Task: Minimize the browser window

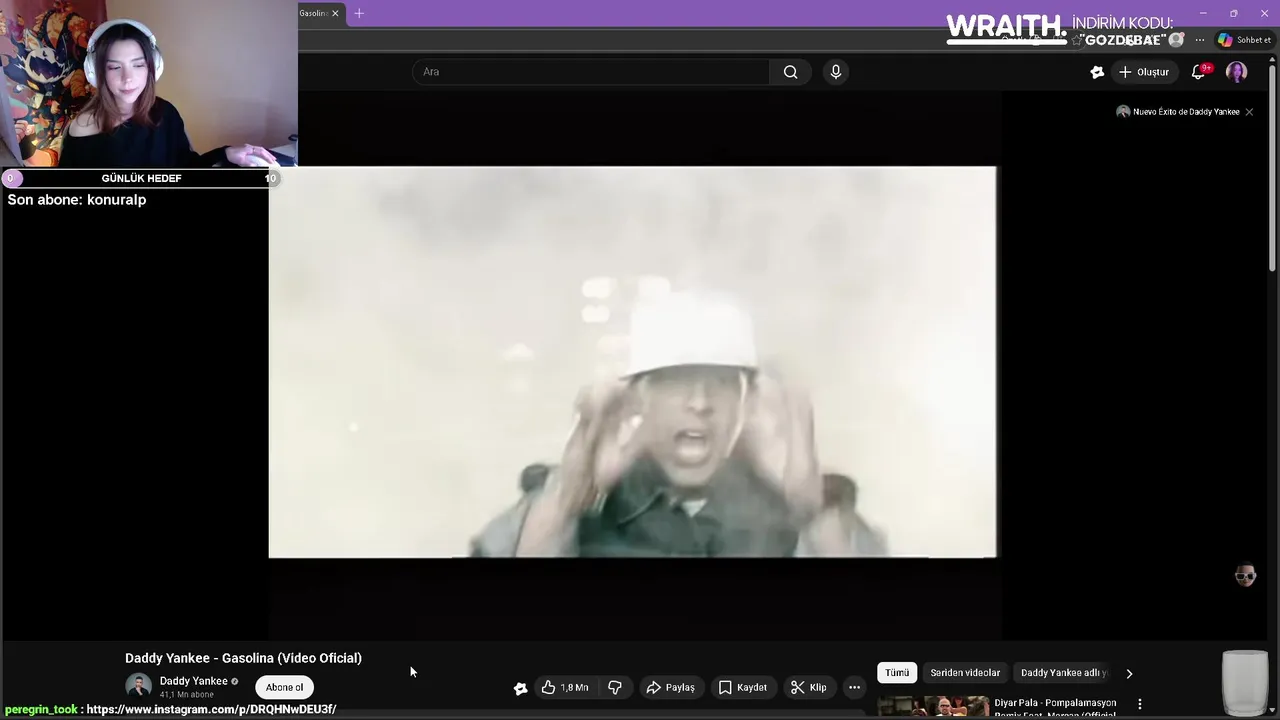Action: coord(1203,13)
